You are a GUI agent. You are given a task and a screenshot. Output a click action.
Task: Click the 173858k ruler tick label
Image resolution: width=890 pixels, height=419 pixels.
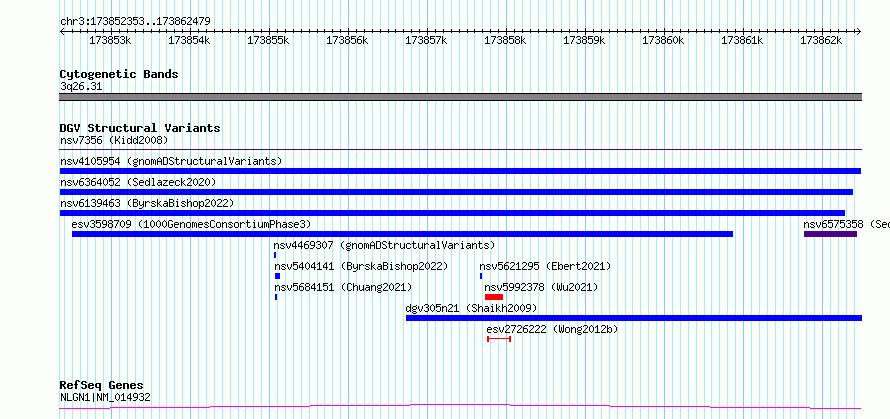(505, 40)
